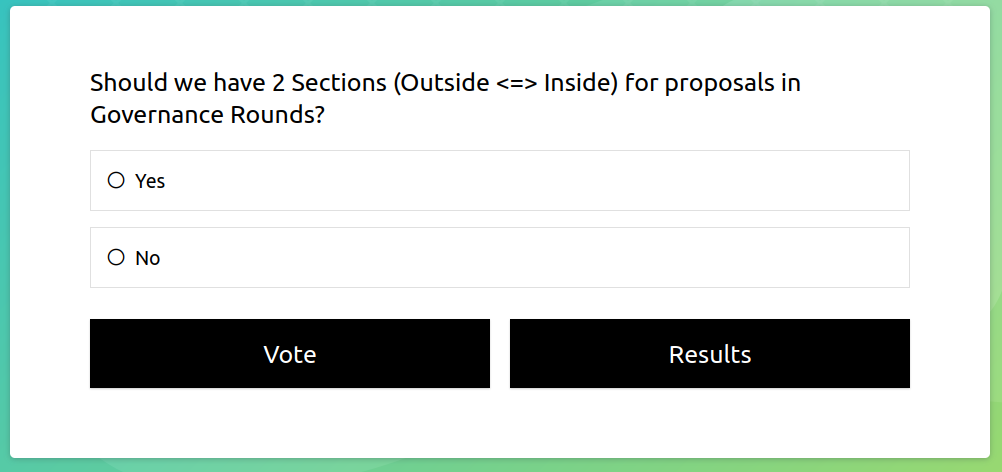Click the 'Yes' option label text
The width and height of the screenshot is (1002, 472).
click(x=150, y=181)
